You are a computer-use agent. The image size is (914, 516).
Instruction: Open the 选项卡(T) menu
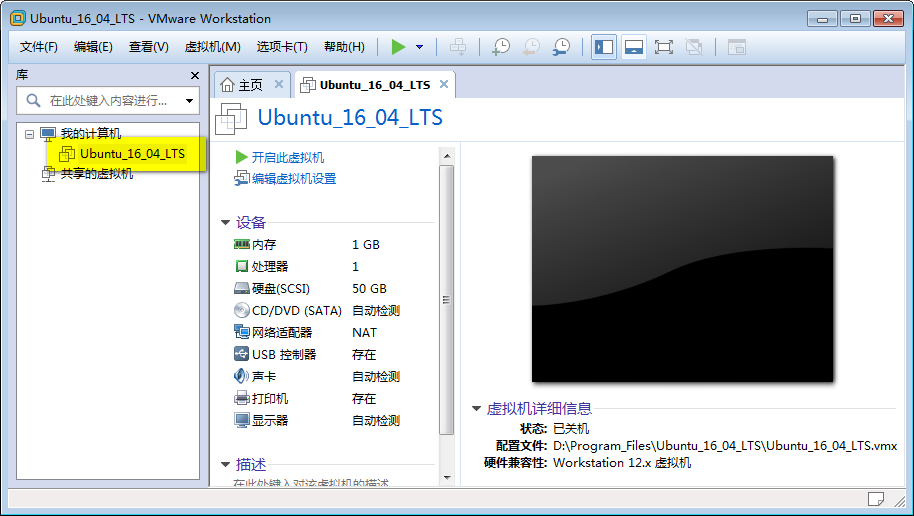282,47
